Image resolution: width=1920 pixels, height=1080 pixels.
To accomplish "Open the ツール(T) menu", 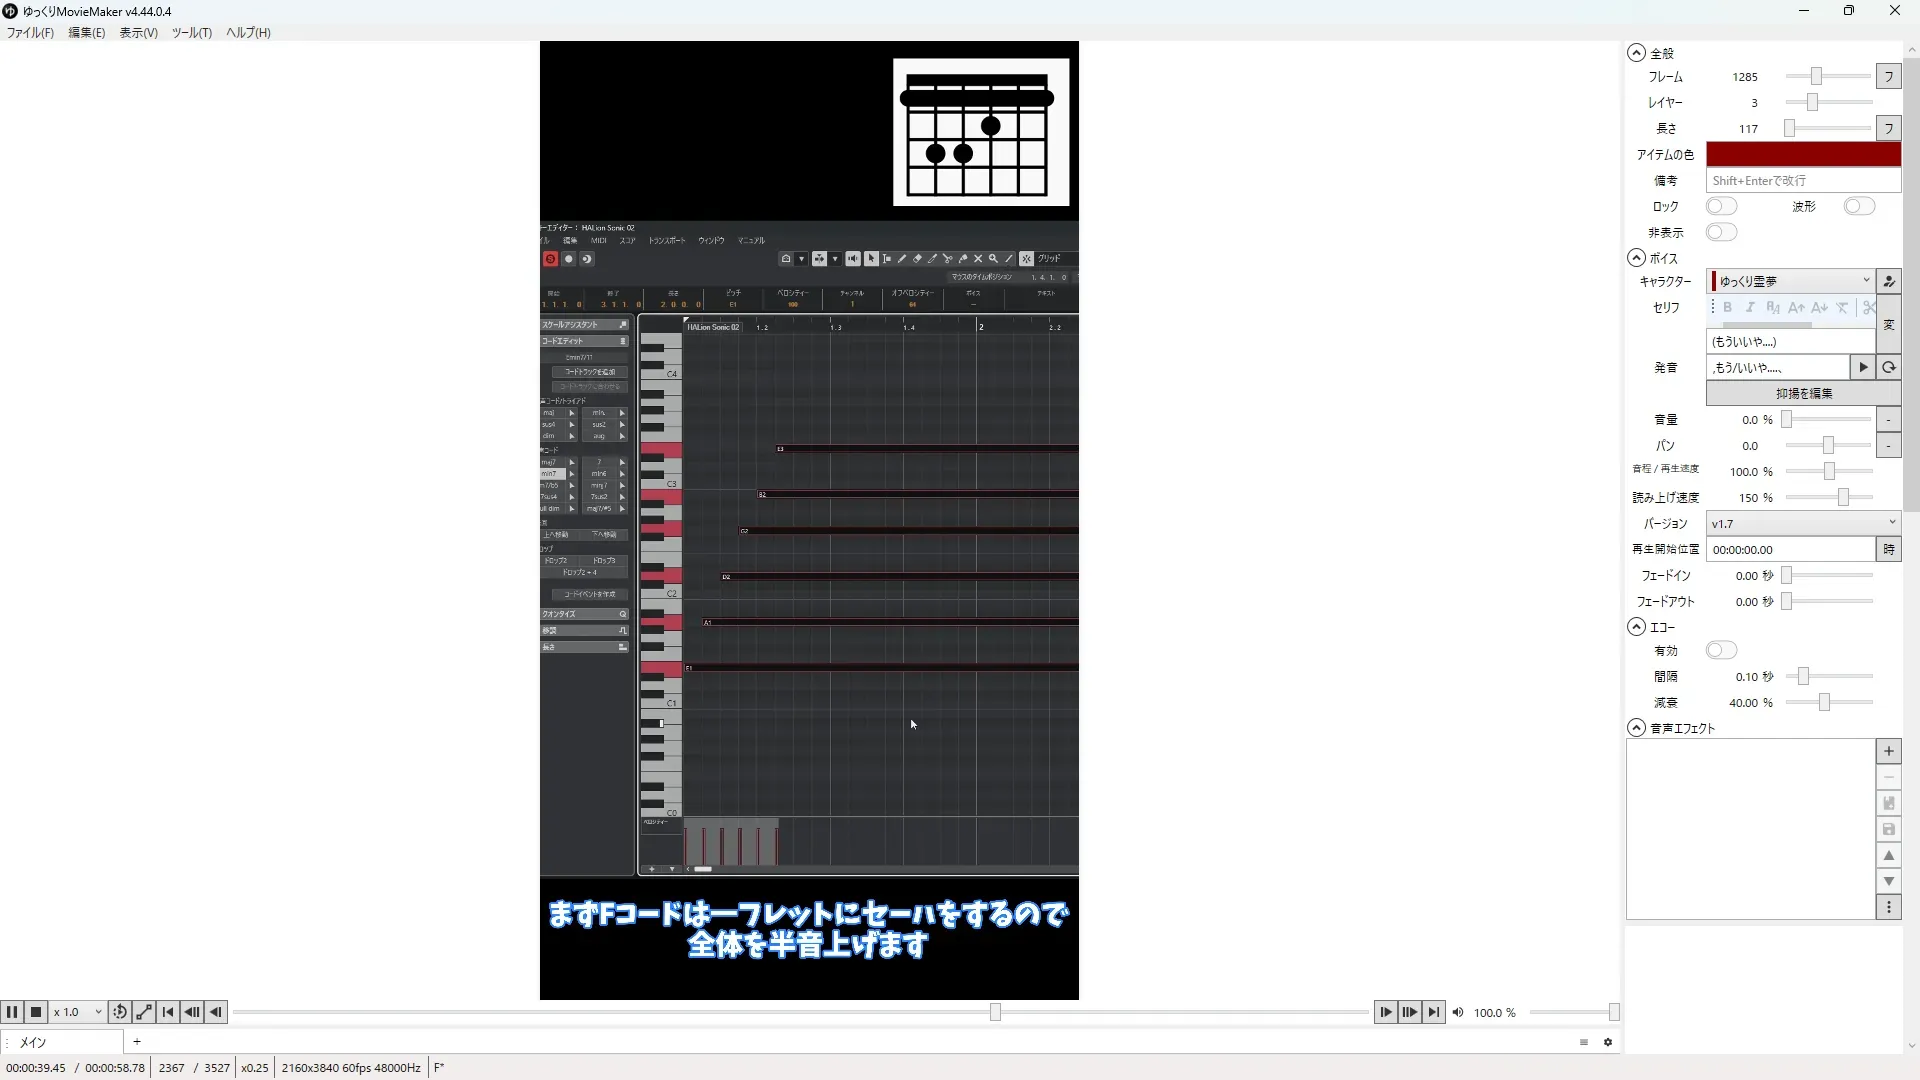I will (x=191, y=32).
